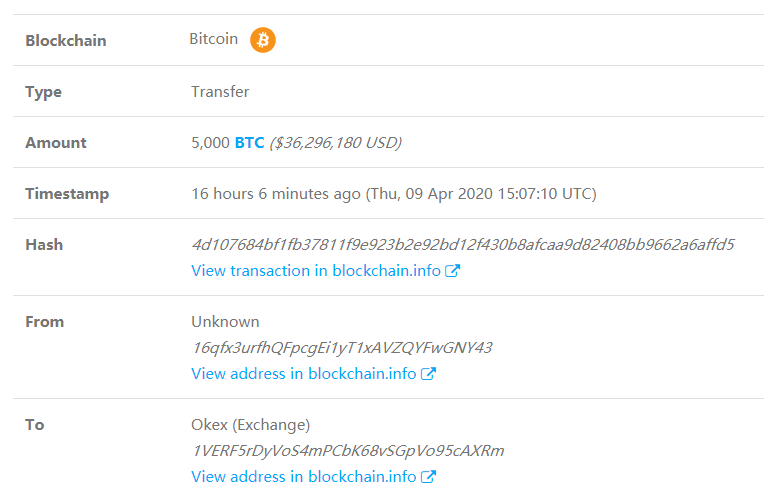The image size is (764, 500).
Task: Click external-link icon in the From section
Action: pos(428,374)
